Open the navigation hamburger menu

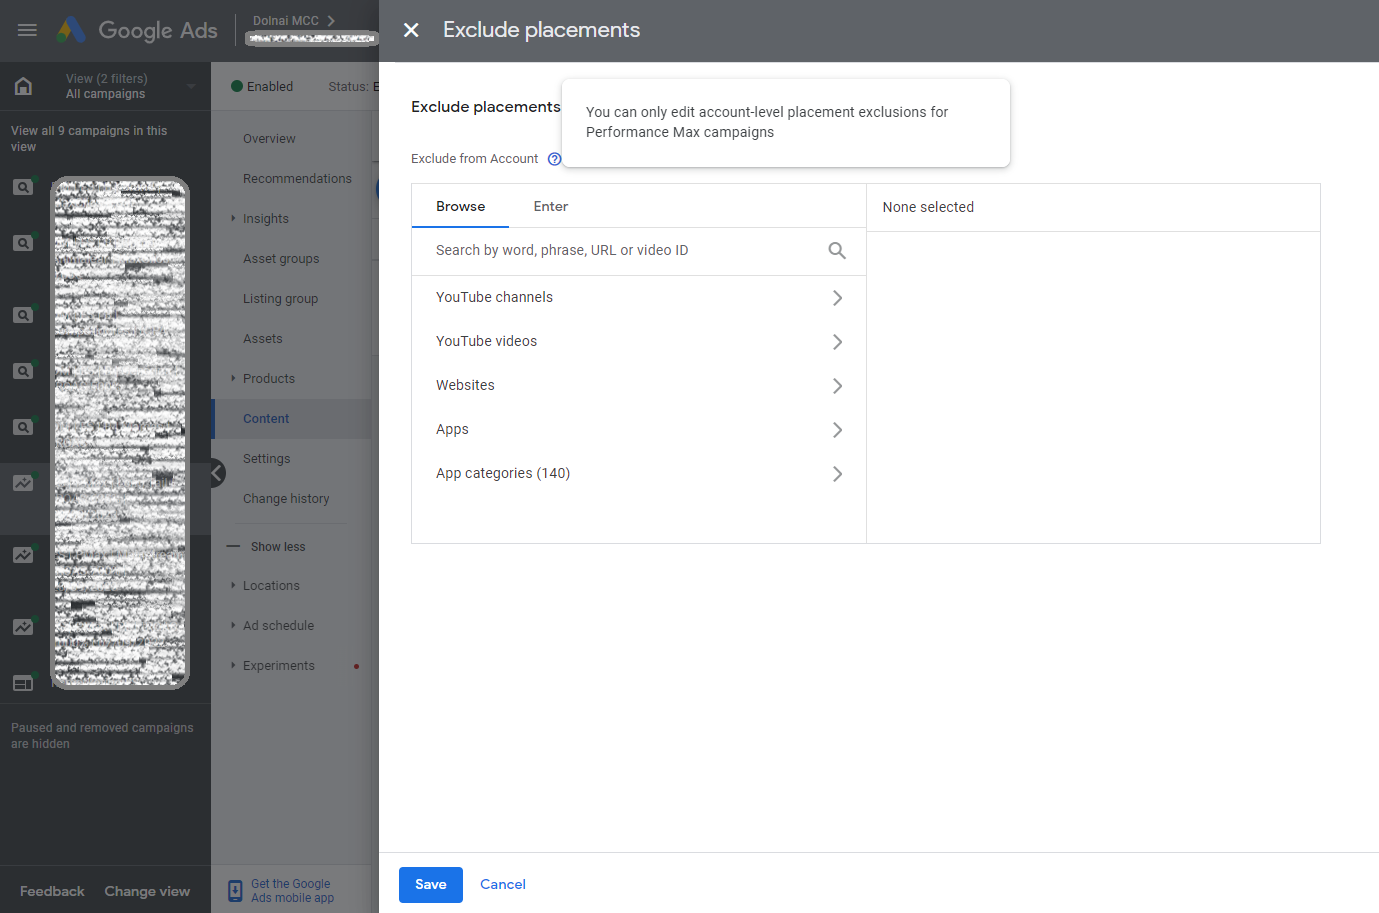26,29
